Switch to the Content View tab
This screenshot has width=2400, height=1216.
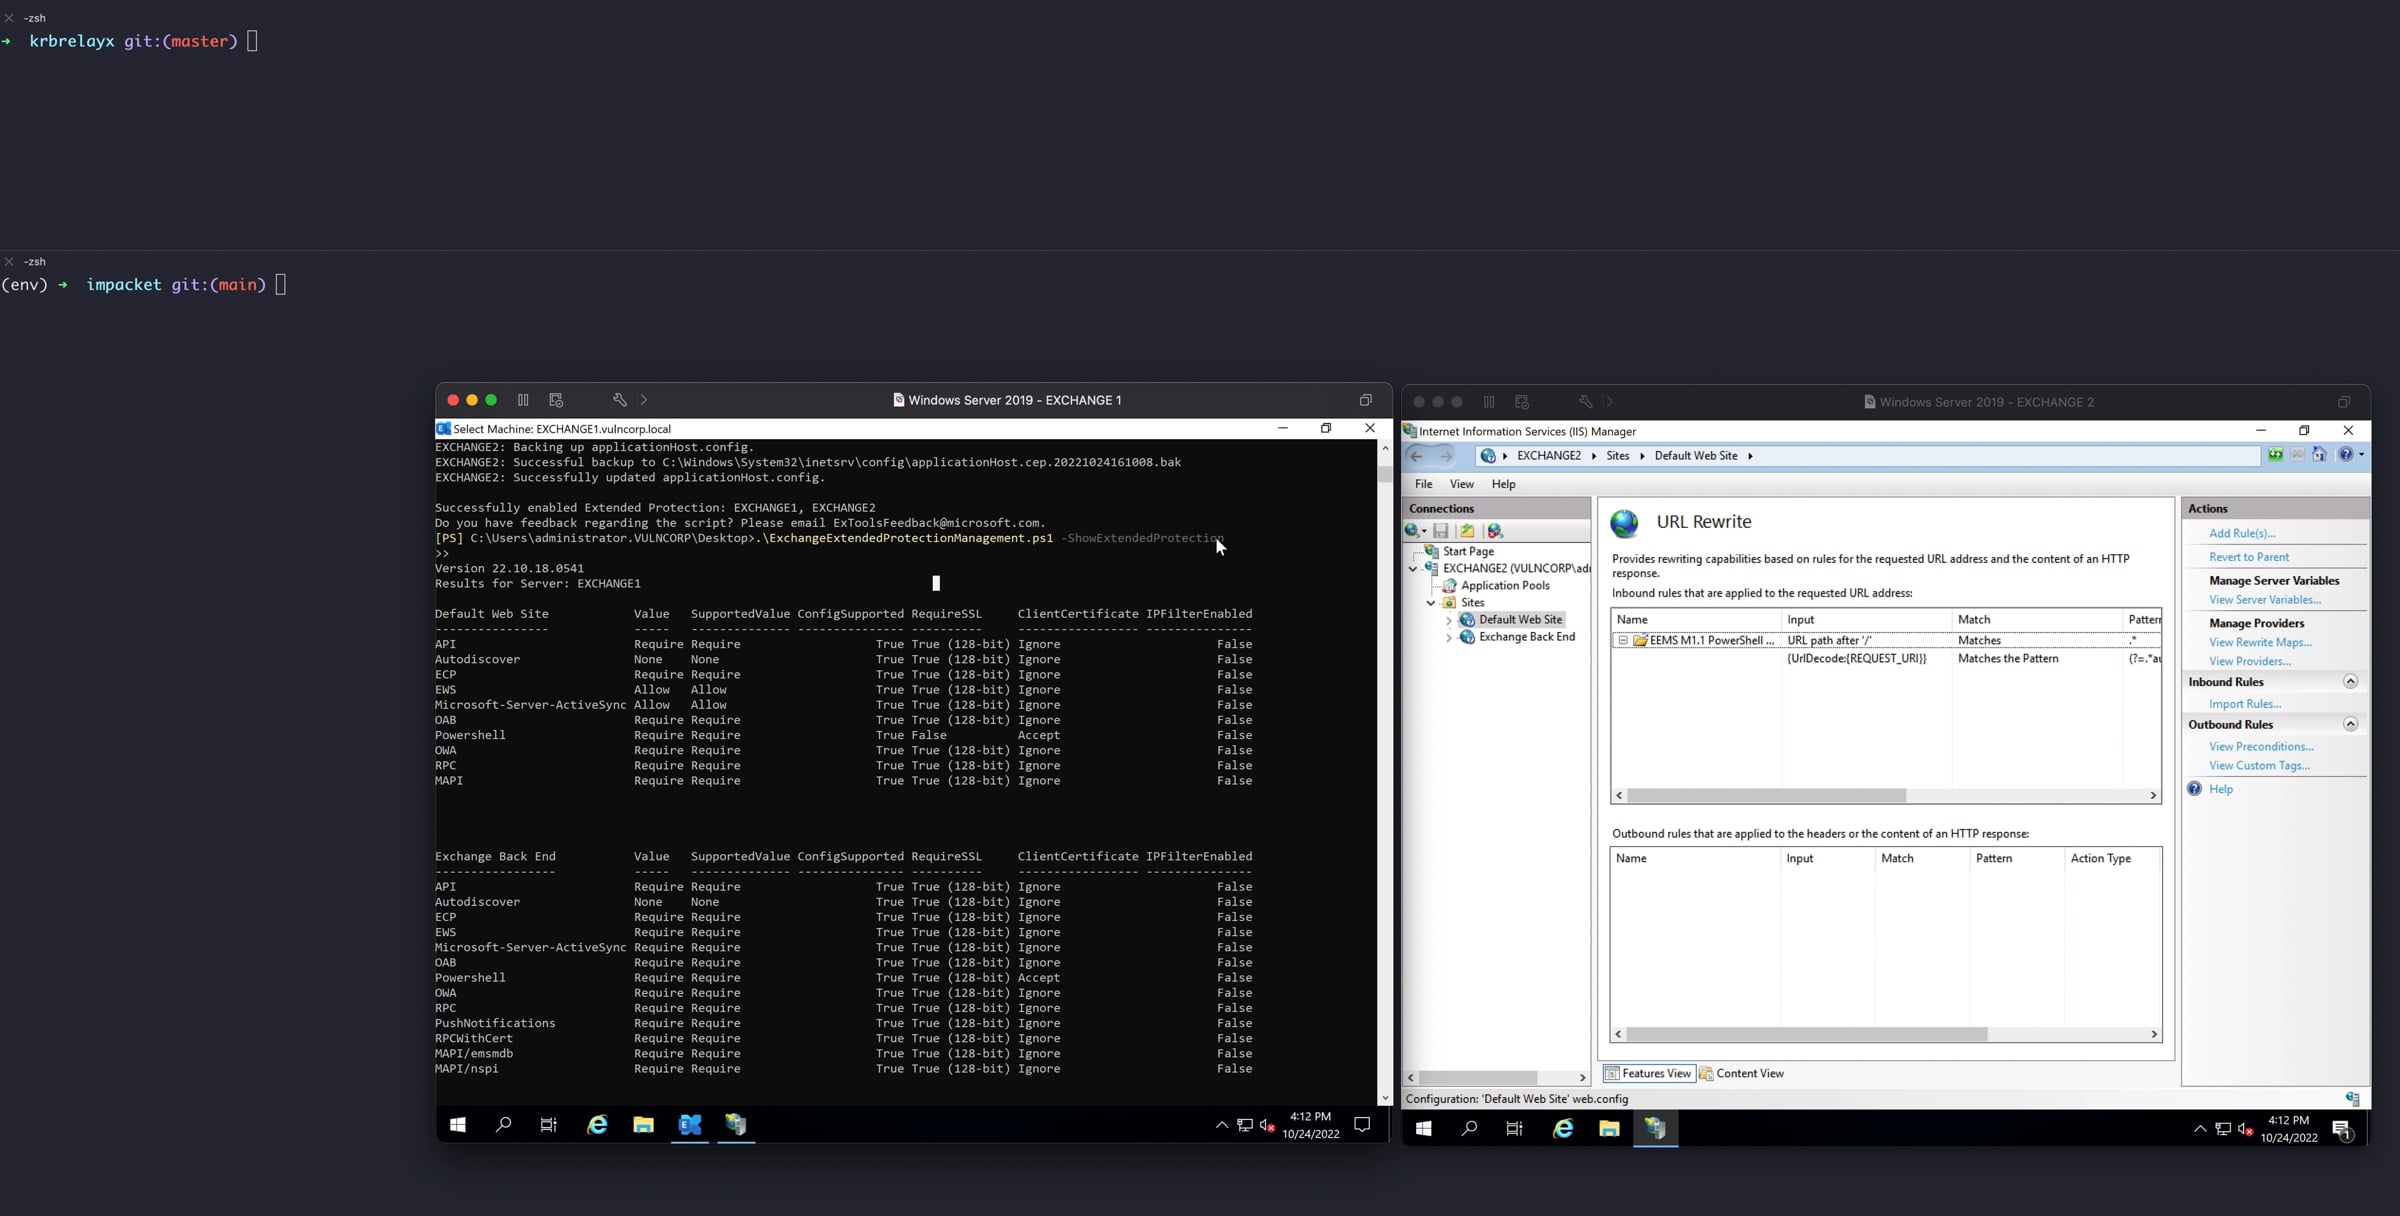1741,1074
